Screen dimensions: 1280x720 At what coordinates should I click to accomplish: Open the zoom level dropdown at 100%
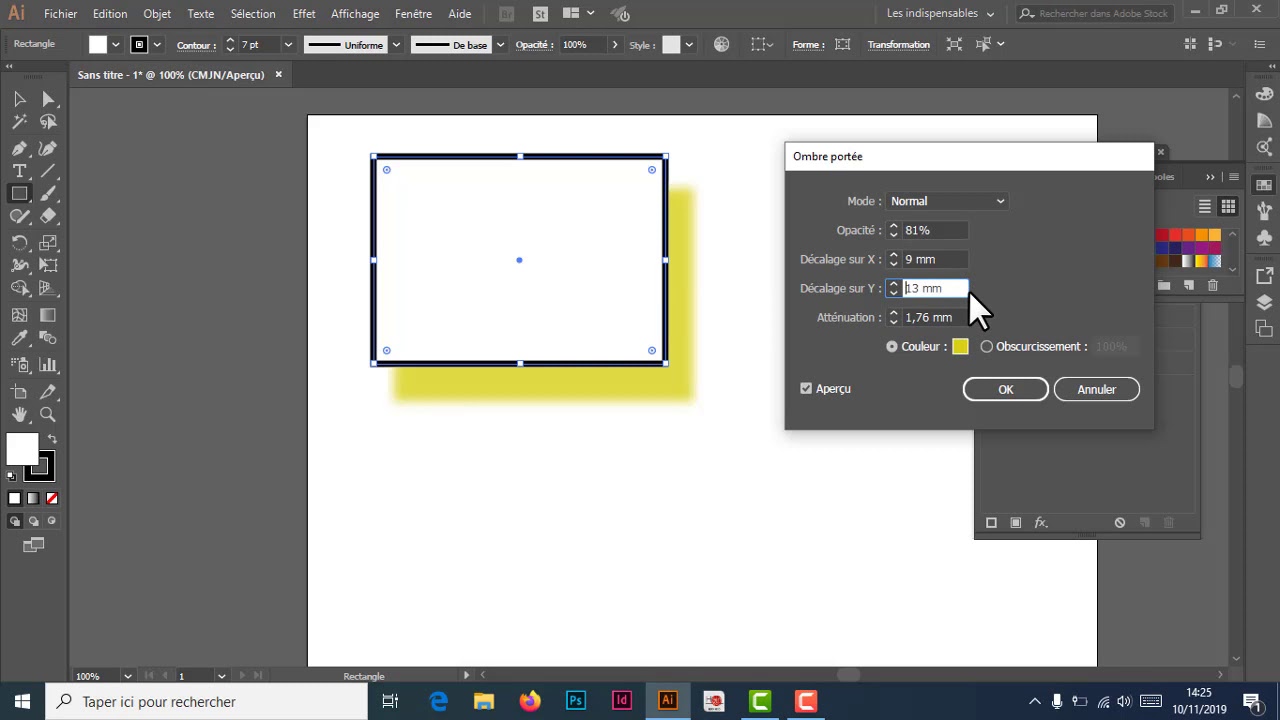(127, 676)
